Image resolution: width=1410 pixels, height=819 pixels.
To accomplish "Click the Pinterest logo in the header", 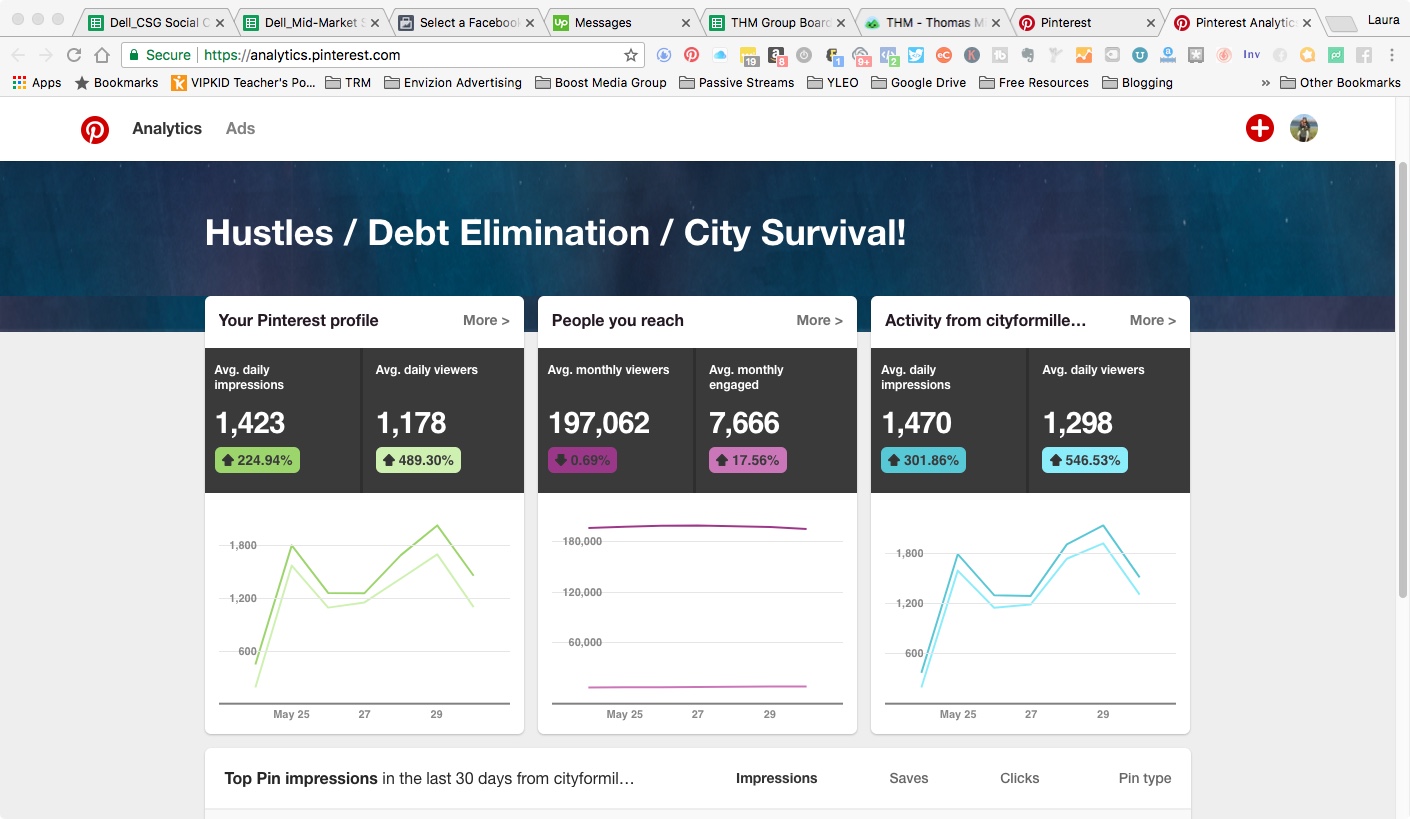I will click(95, 129).
